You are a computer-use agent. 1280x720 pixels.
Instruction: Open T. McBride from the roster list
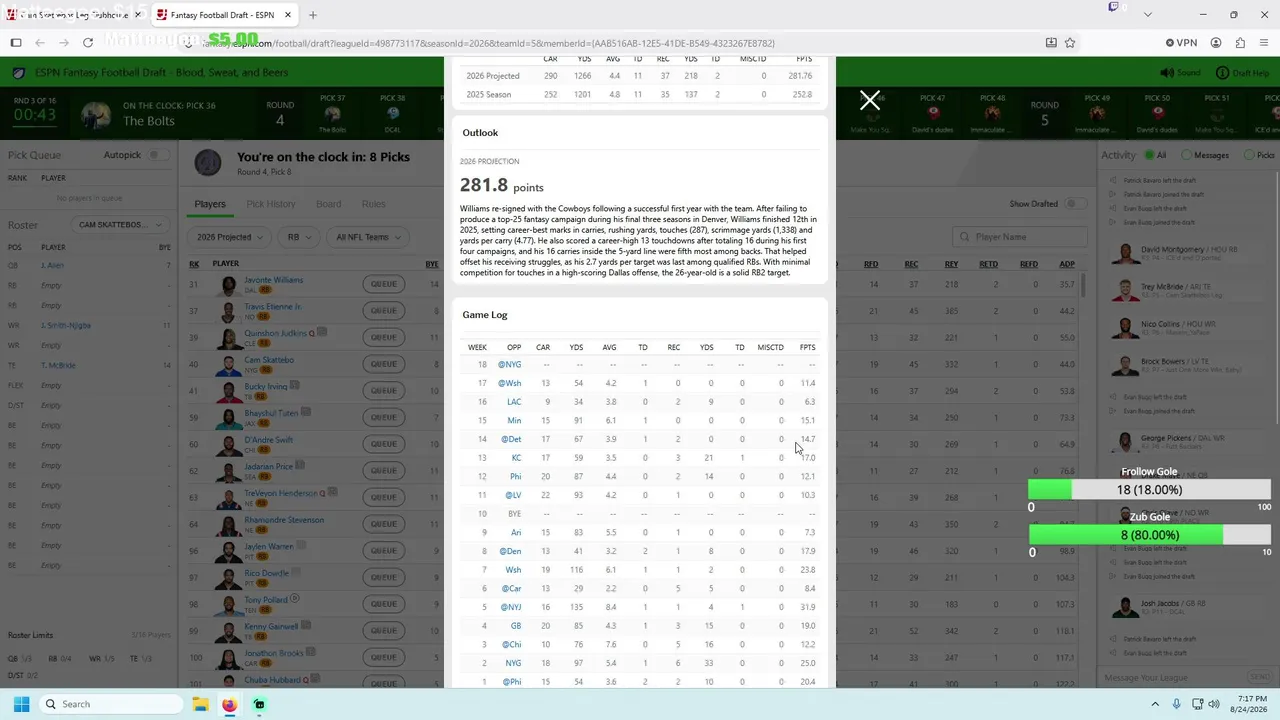coord(58,365)
